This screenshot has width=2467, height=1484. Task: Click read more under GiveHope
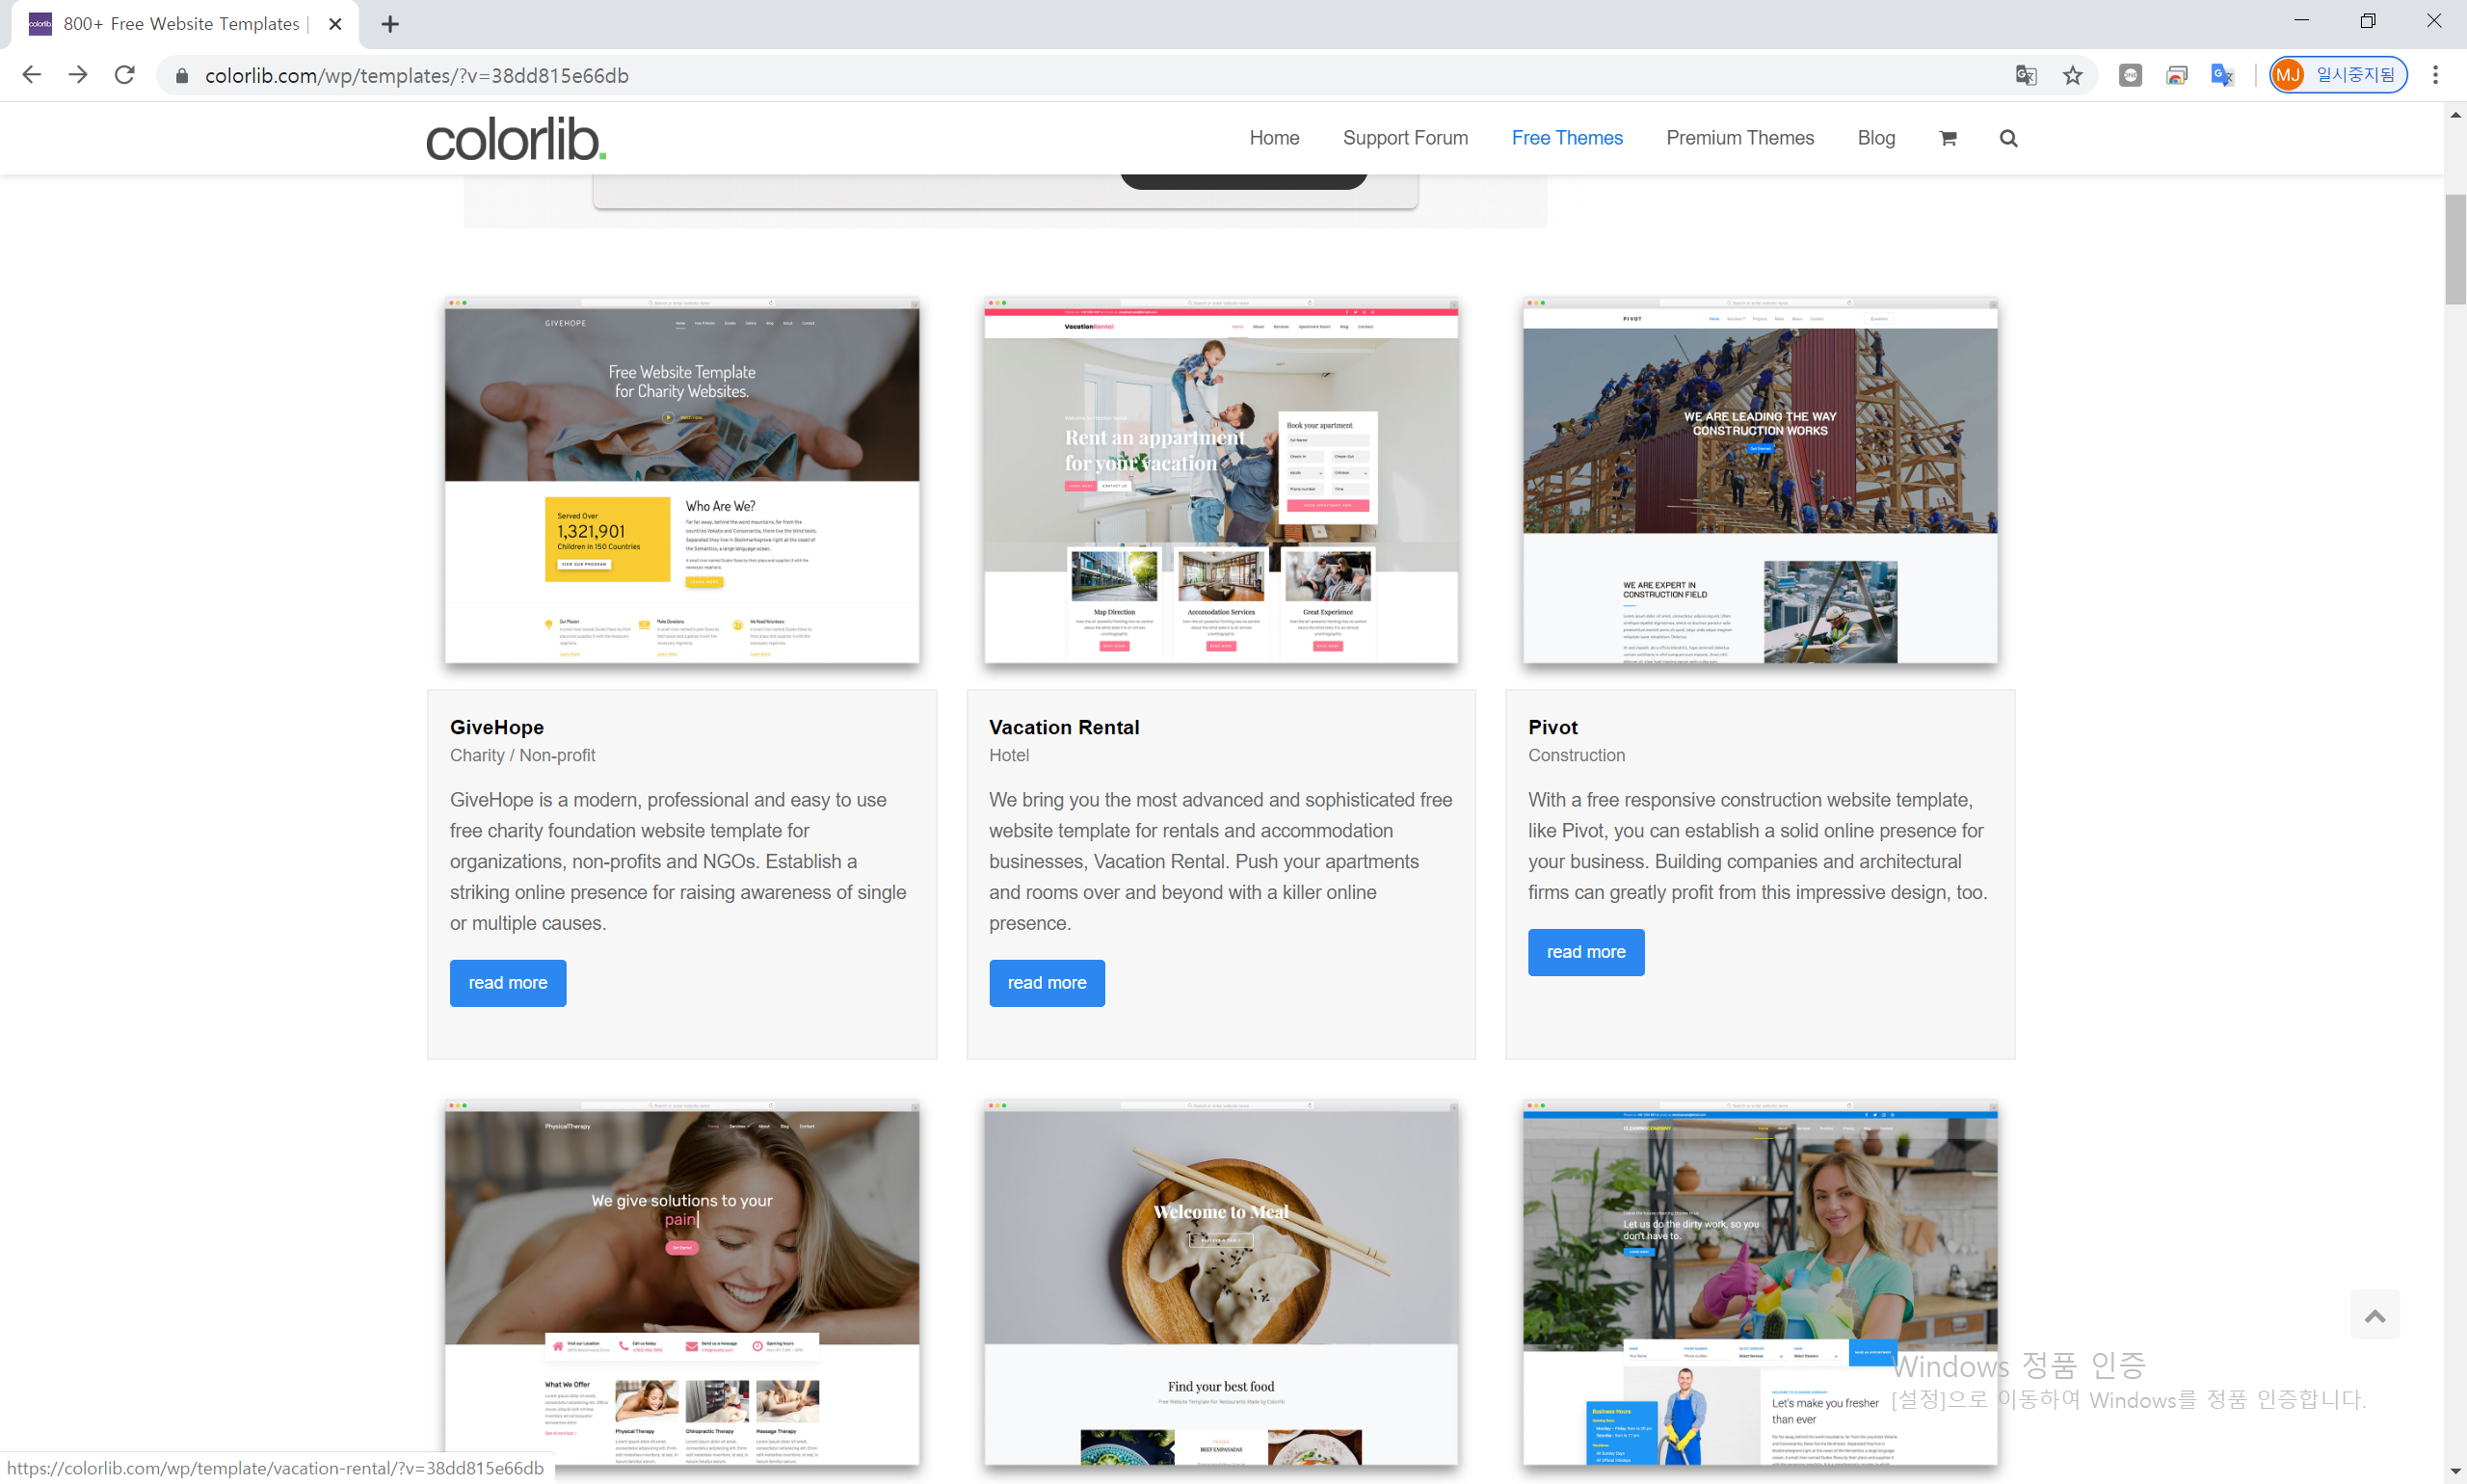pyautogui.click(x=507, y=983)
